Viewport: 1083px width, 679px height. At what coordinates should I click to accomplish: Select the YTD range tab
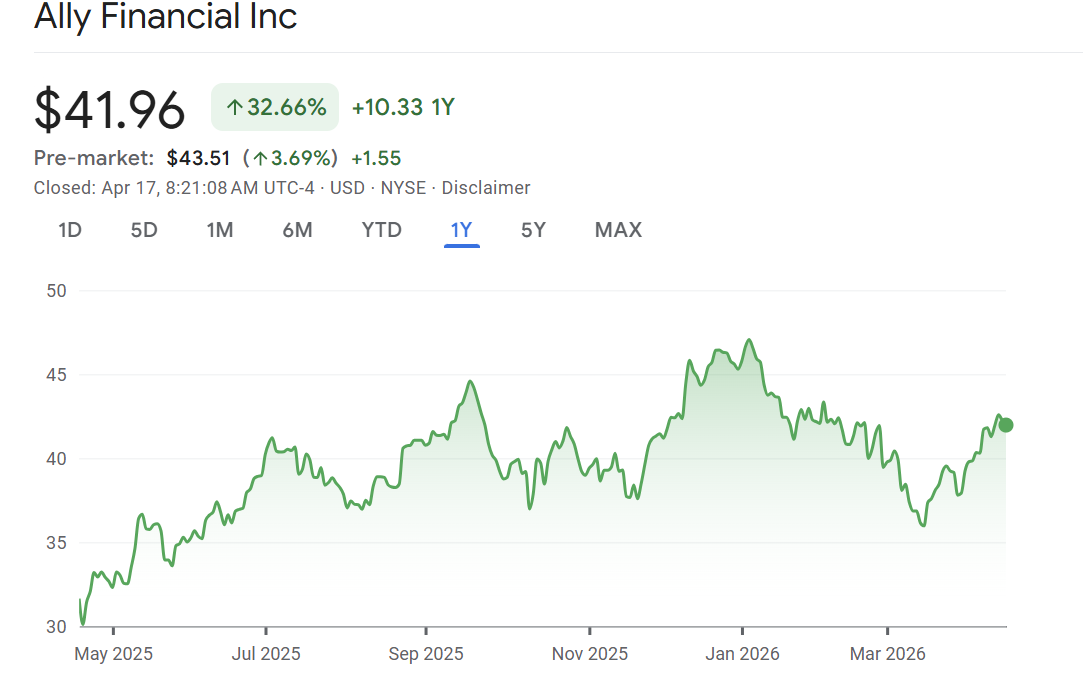tap(381, 230)
